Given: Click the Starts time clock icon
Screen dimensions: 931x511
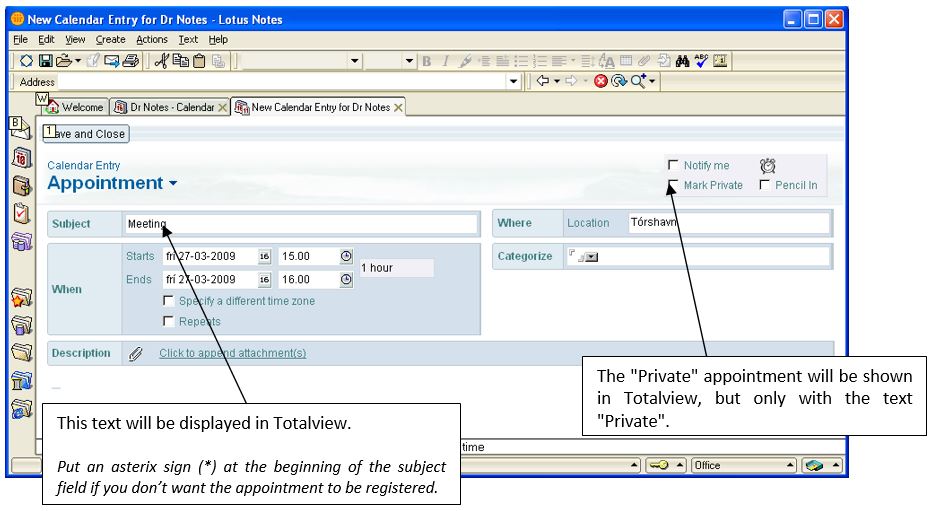Looking at the screenshot, I should (346, 256).
